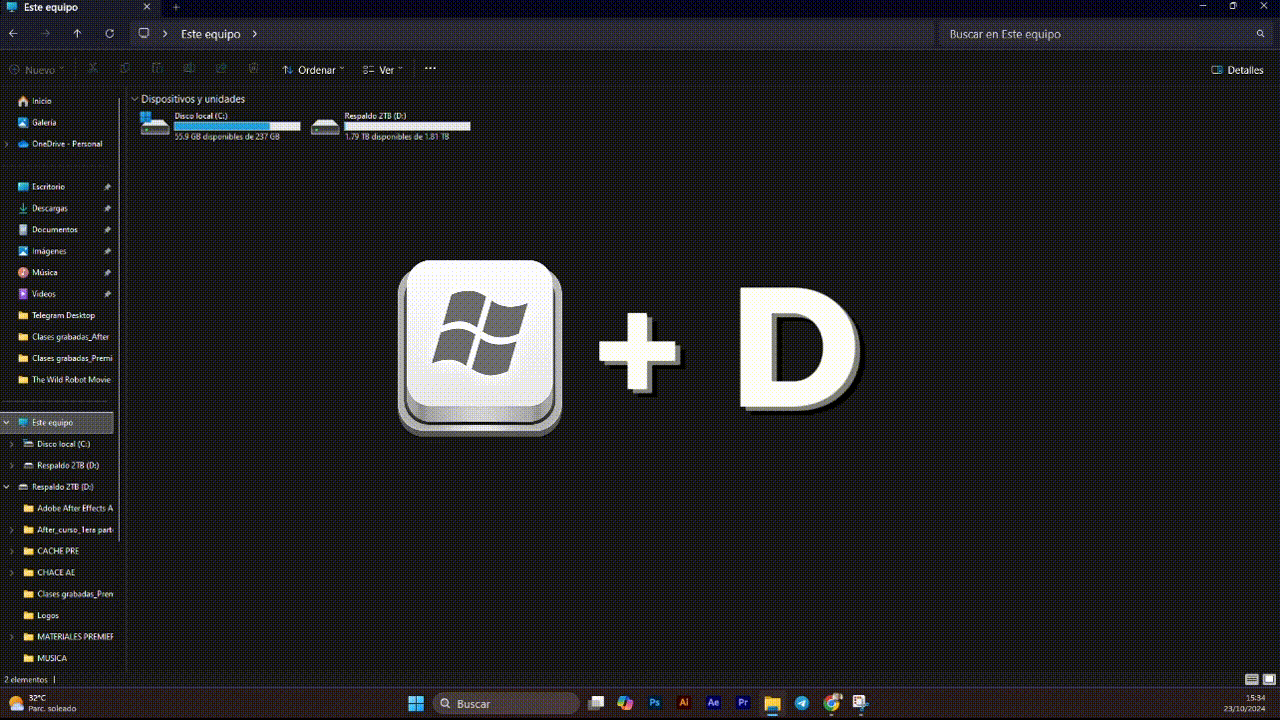Screen dimensions: 1280x720
Task: Click the Back navigation arrow
Action: pos(13,33)
